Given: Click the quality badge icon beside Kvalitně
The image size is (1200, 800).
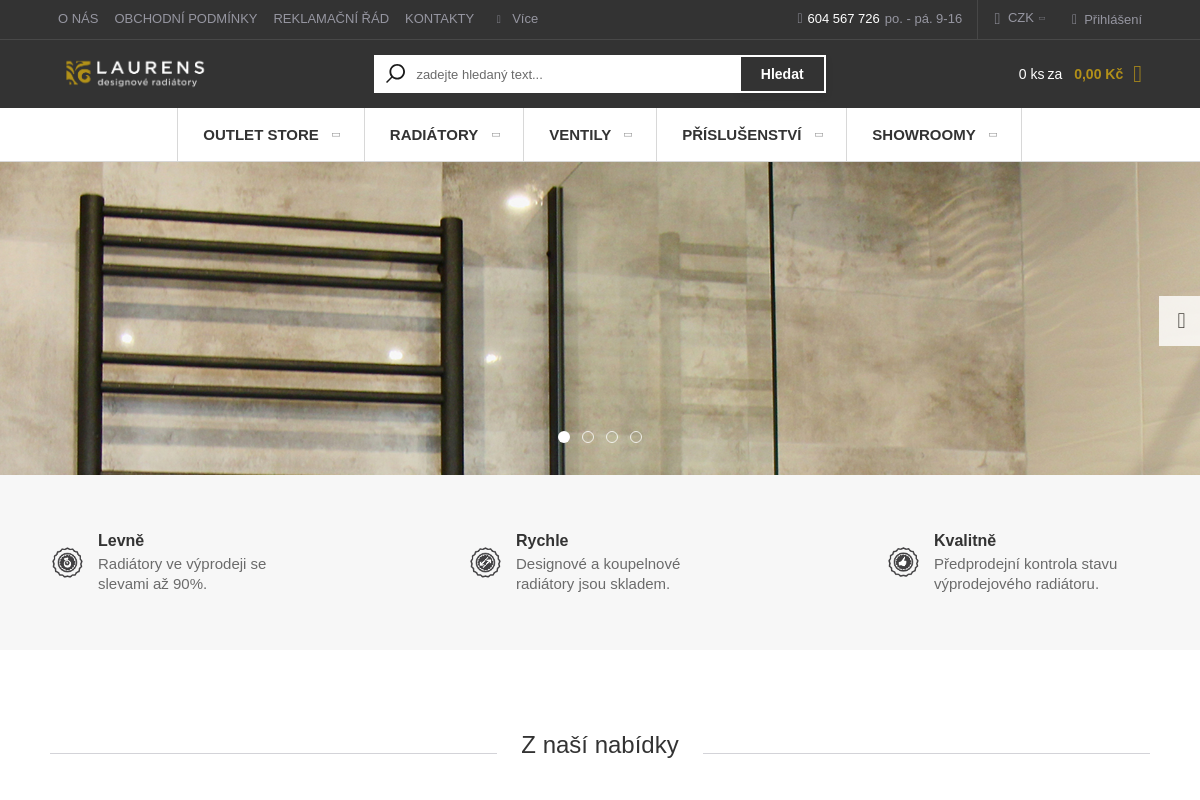Looking at the screenshot, I should coord(903,562).
